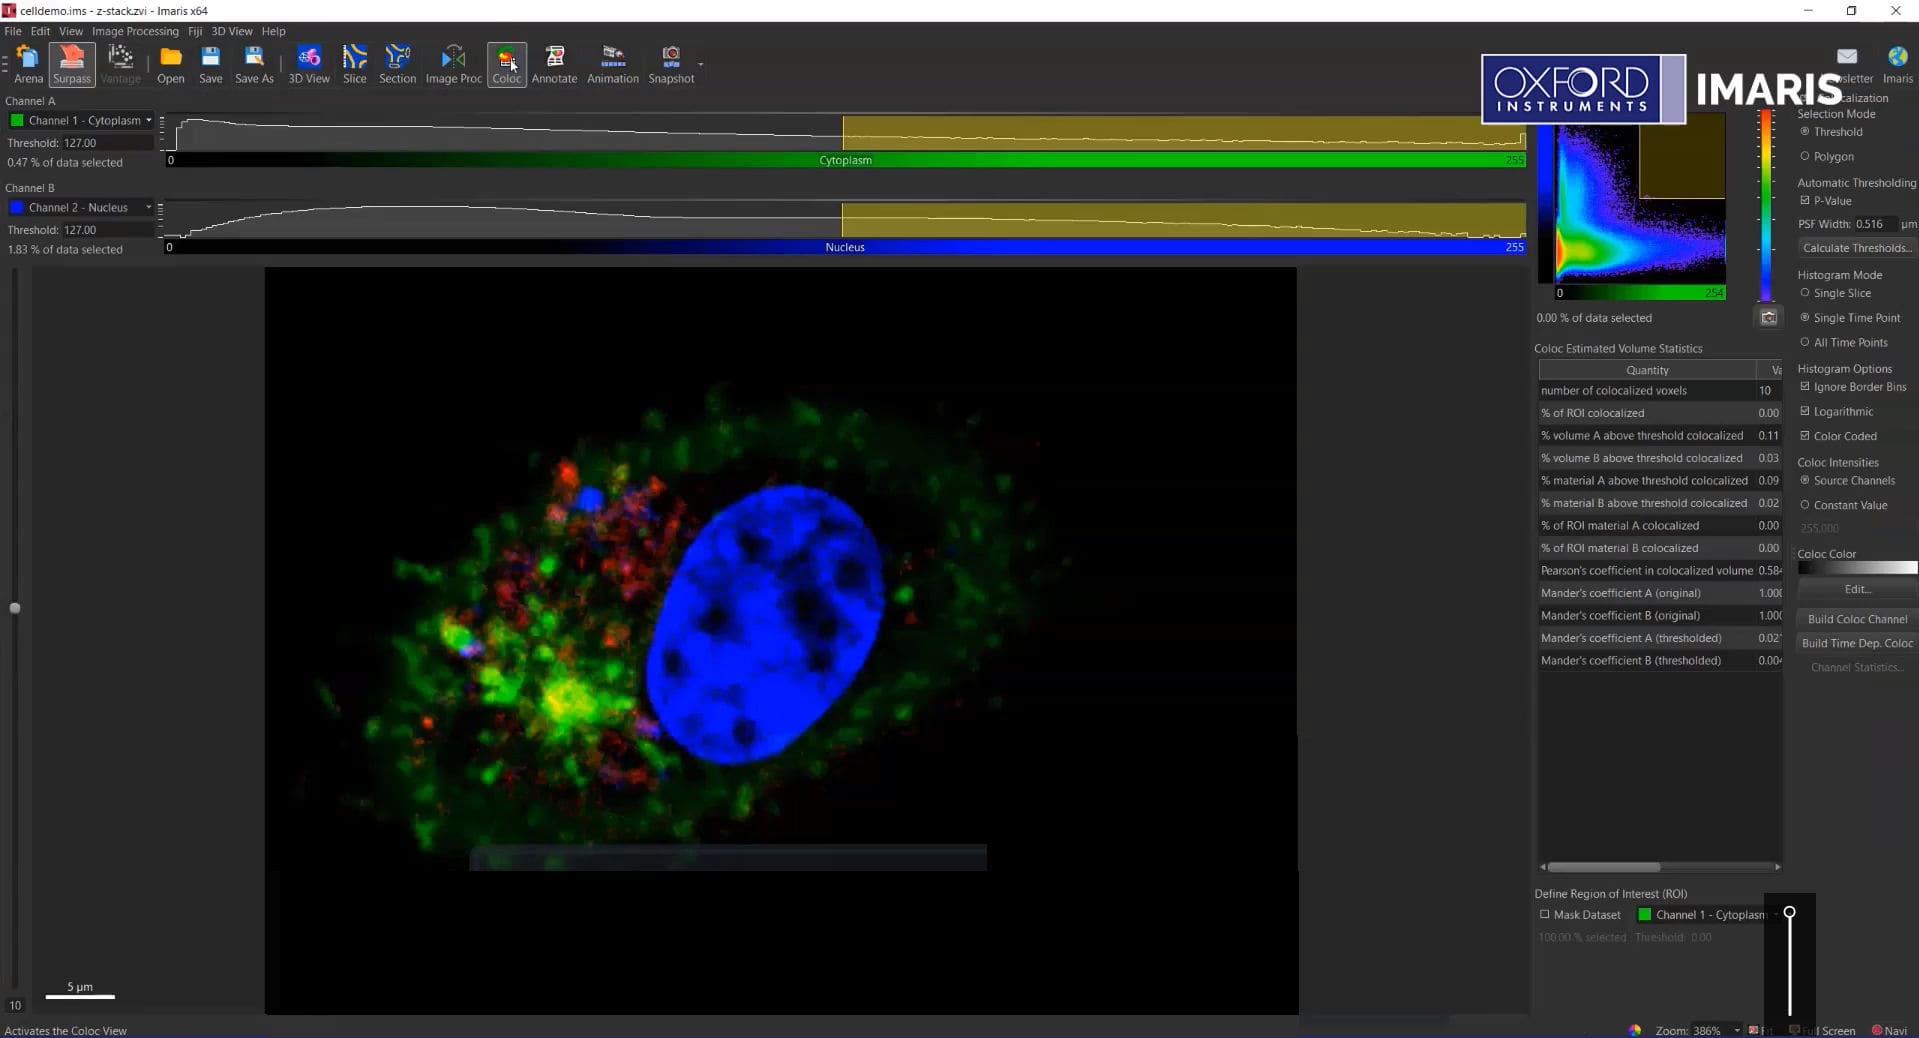1919x1038 pixels.
Task: Open the Channel 2 - Nucleus dropdown
Action: [148, 207]
